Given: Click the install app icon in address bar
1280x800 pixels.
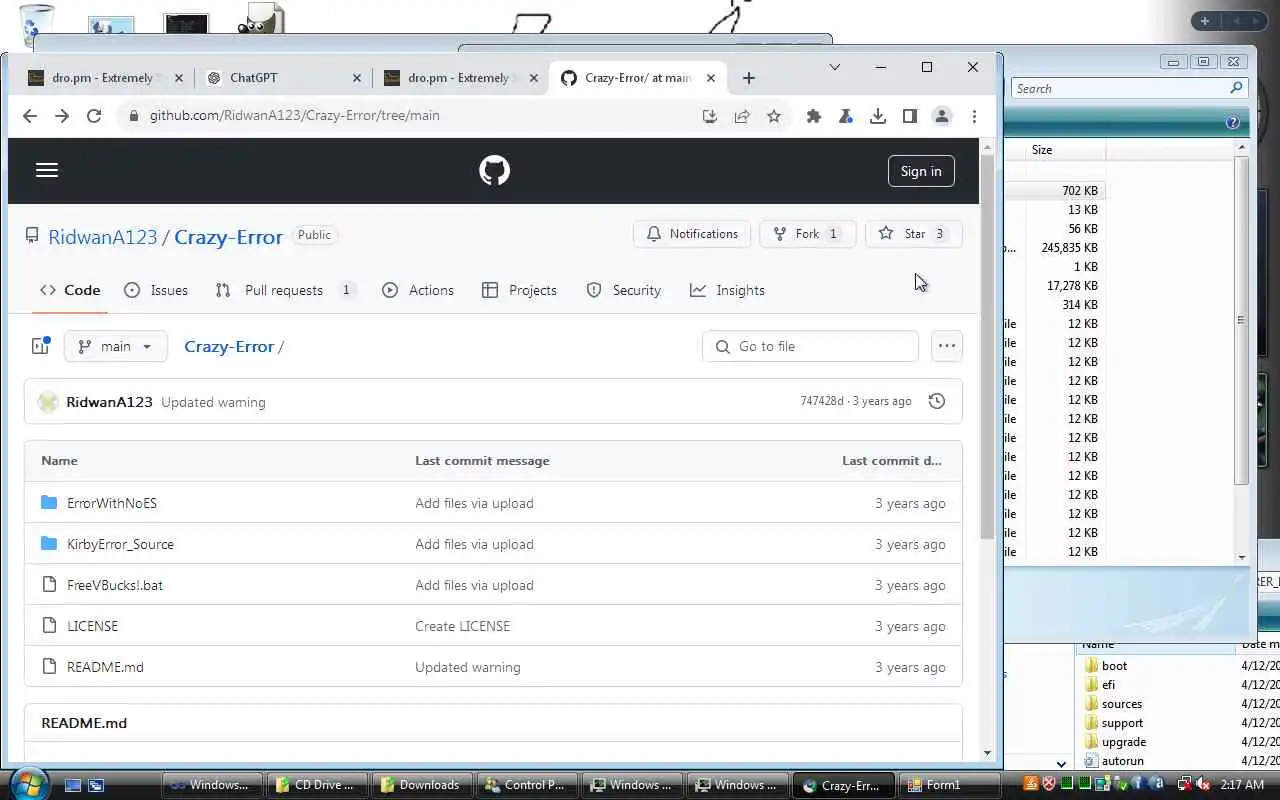Looking at the screenshot, I should (x=710, y=116).
